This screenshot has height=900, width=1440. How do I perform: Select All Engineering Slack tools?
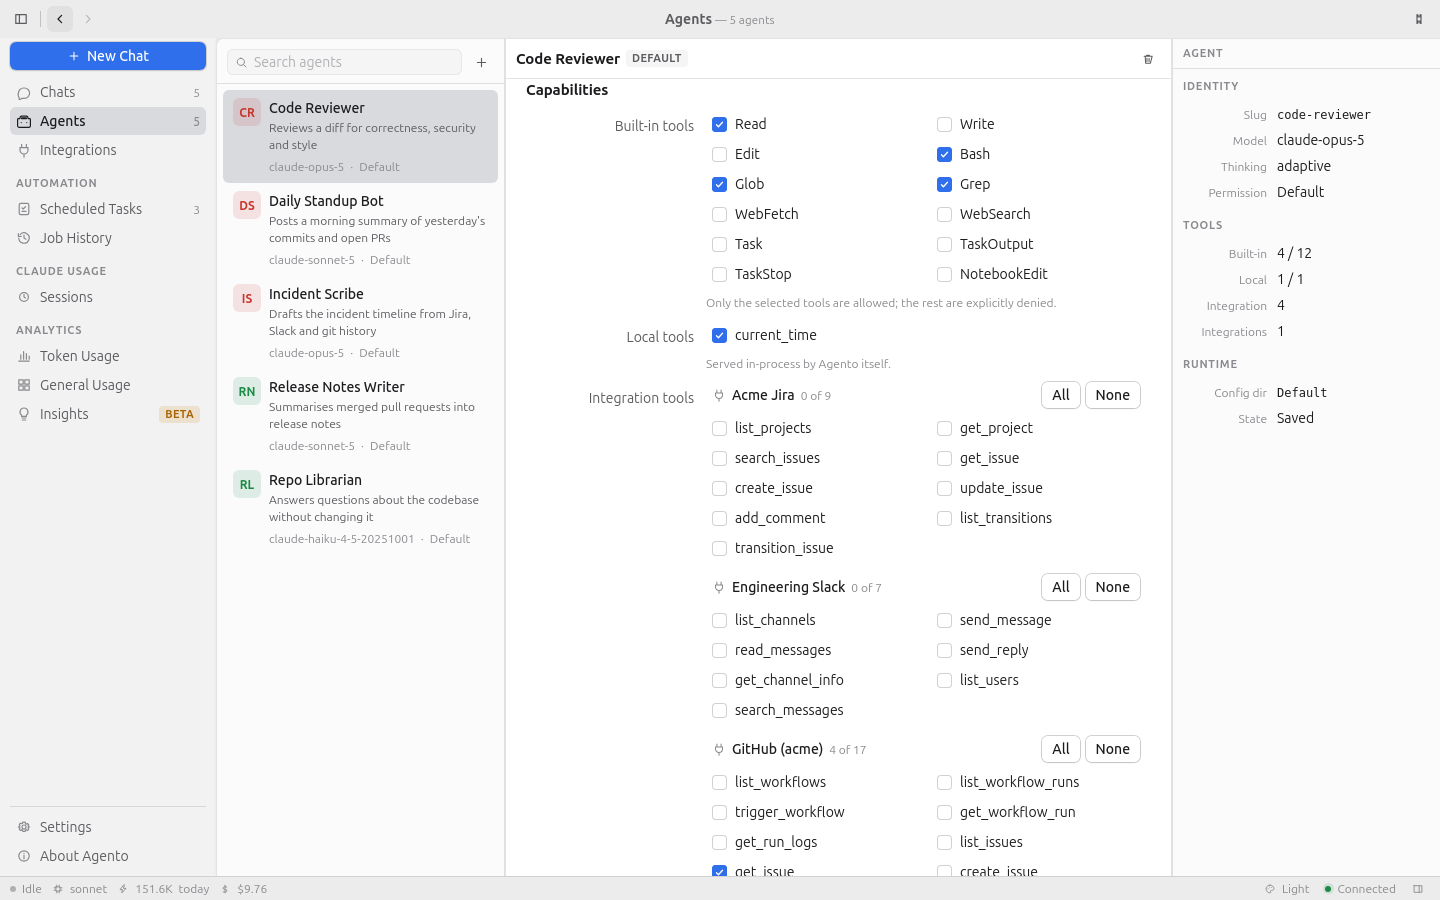click(x=1061, y=587)
